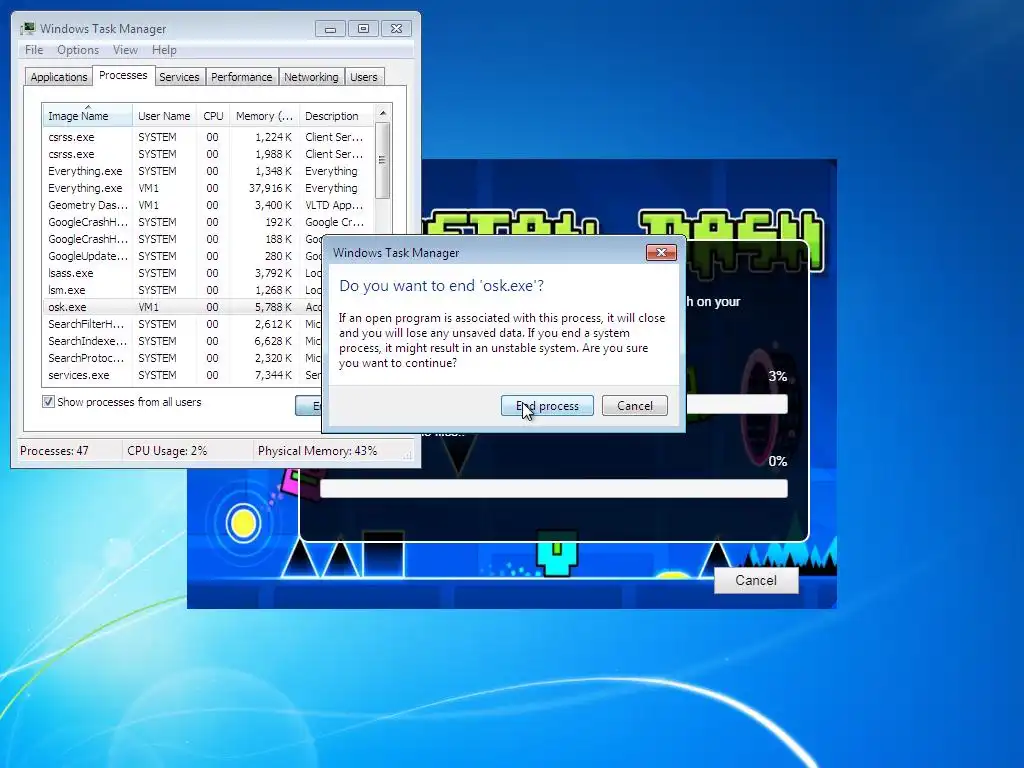Go to the Networking tab
The image size is (1024, 768).
311,77
